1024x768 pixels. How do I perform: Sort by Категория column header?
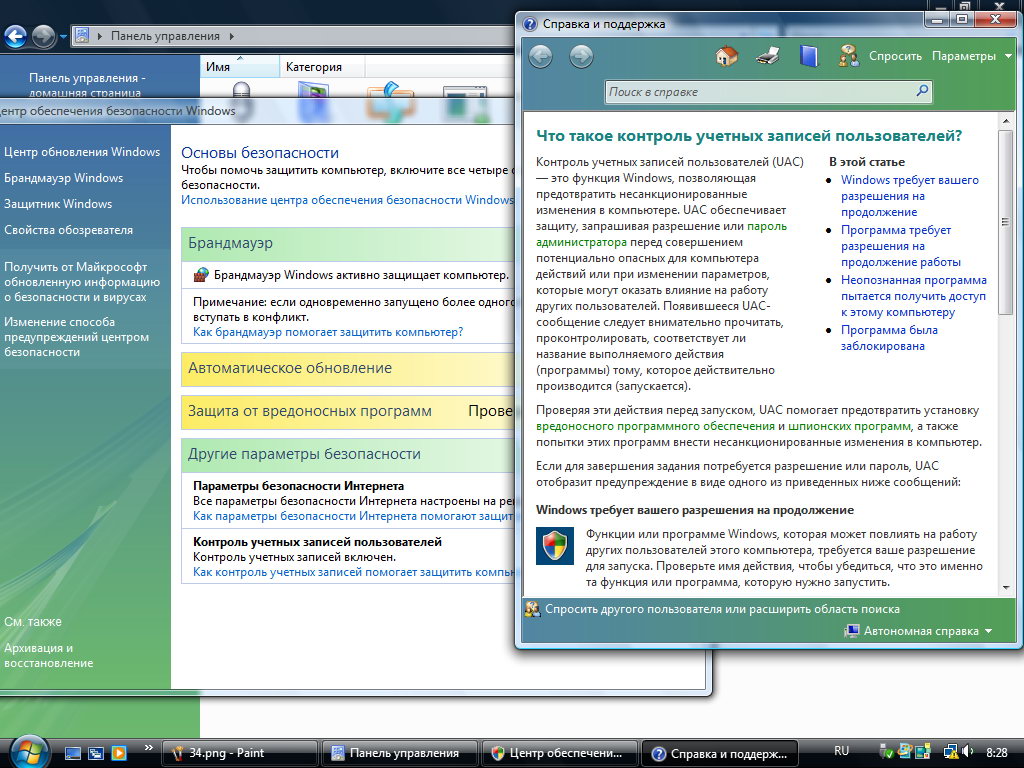322,67
